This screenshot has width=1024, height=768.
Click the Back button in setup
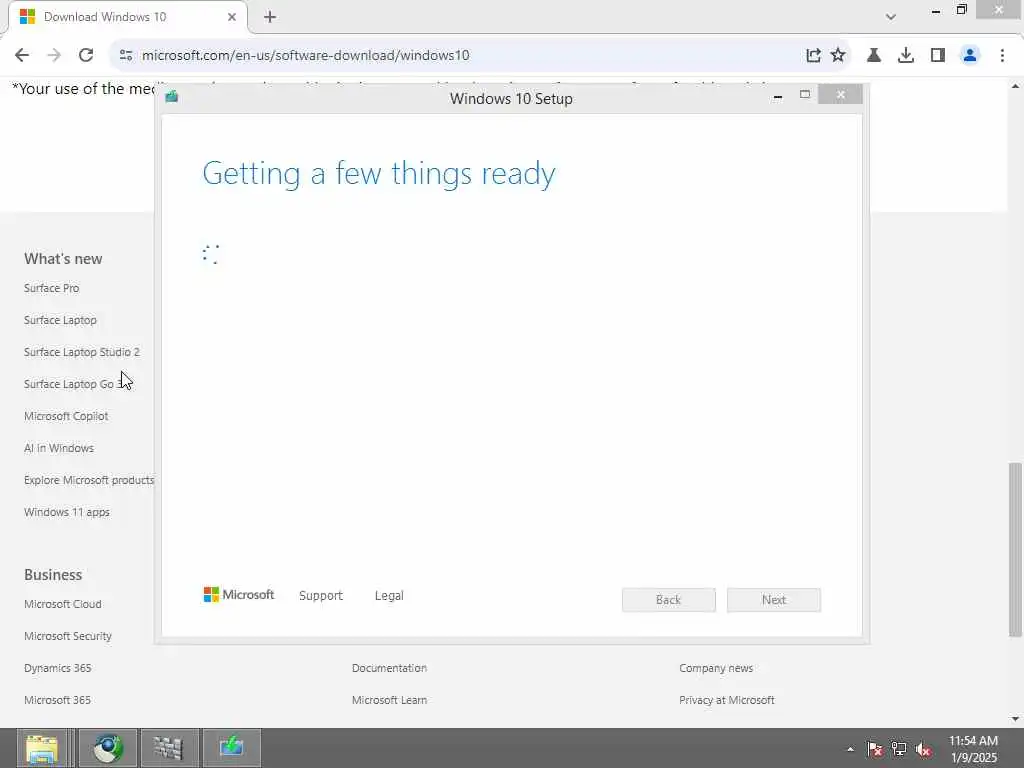pos(669,600)
